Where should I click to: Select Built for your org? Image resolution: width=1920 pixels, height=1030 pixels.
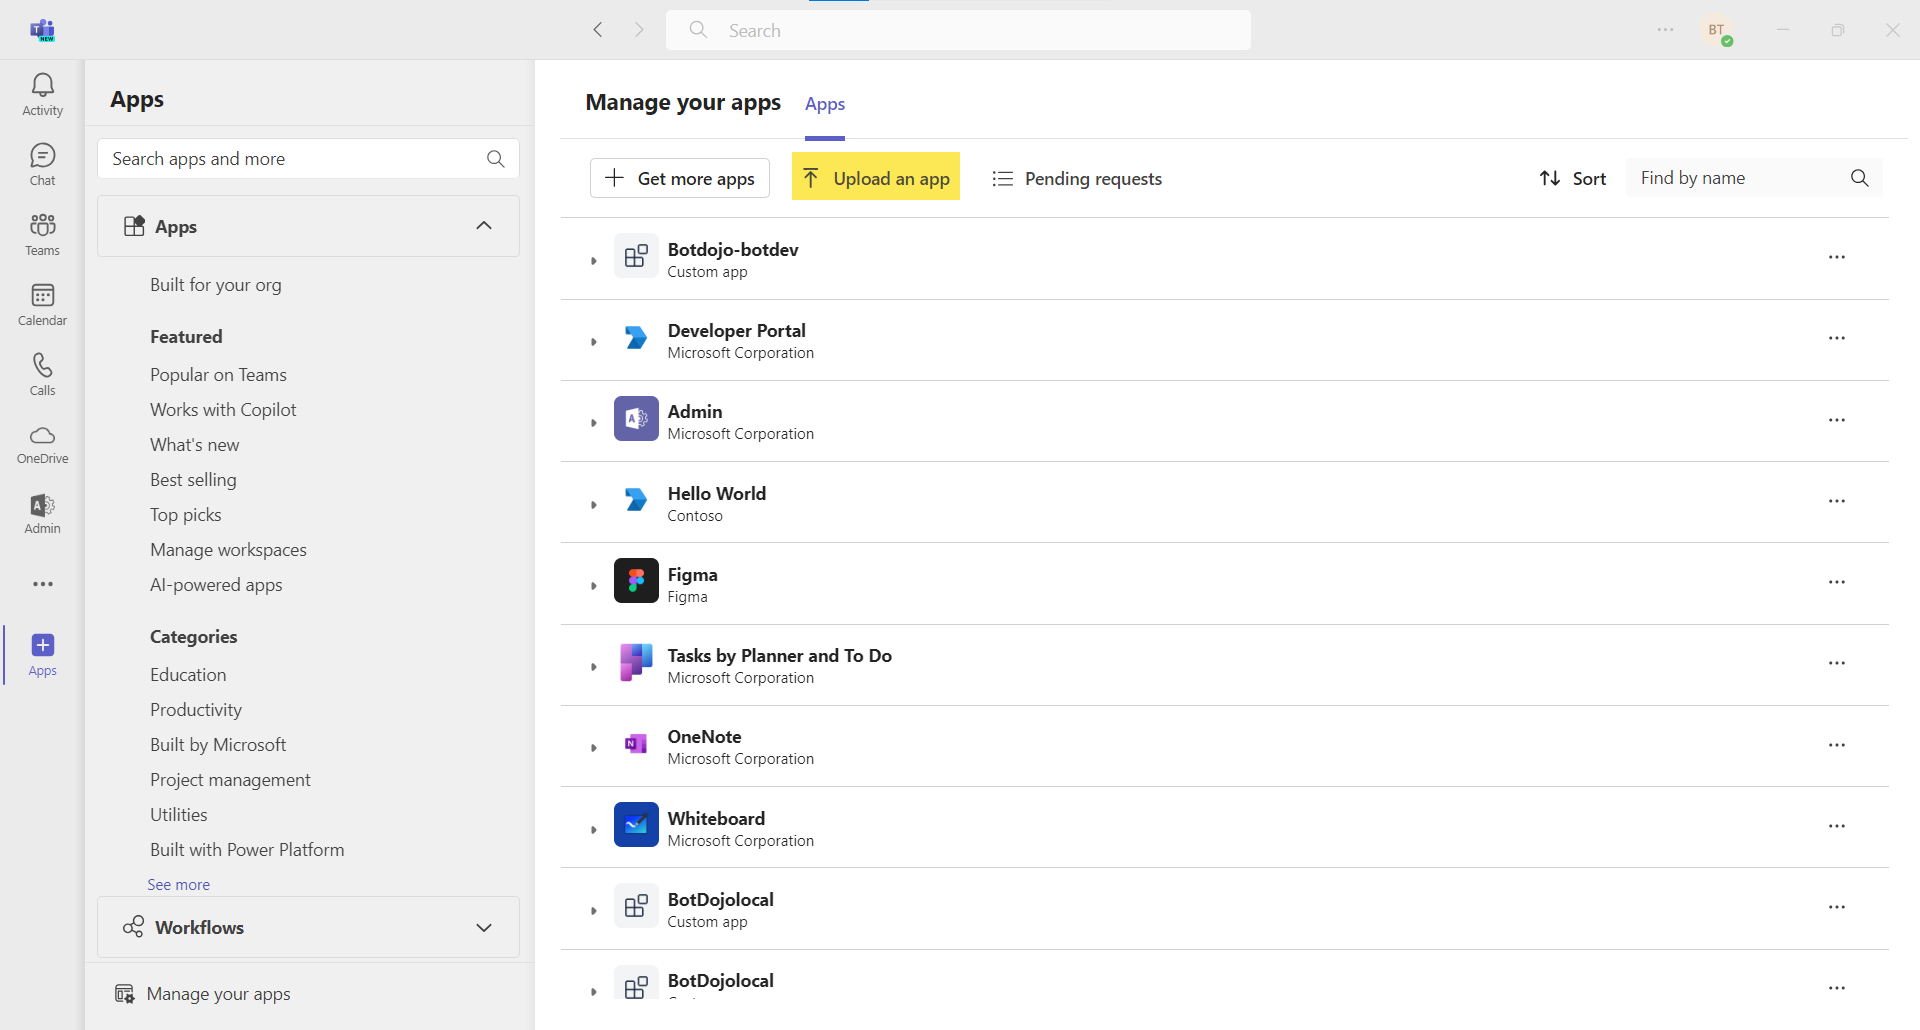tap(216, 285)
